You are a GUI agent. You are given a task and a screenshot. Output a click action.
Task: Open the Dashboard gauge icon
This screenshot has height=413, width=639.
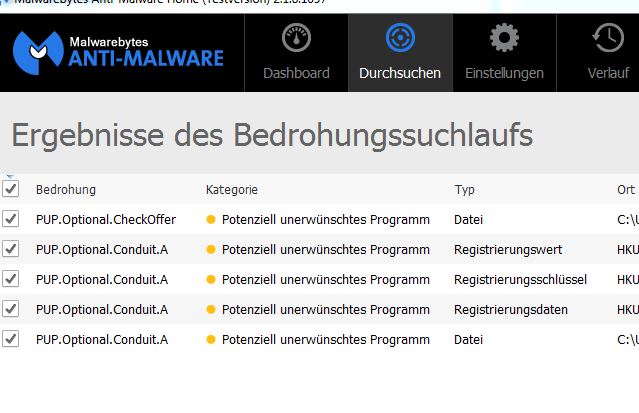296,38
